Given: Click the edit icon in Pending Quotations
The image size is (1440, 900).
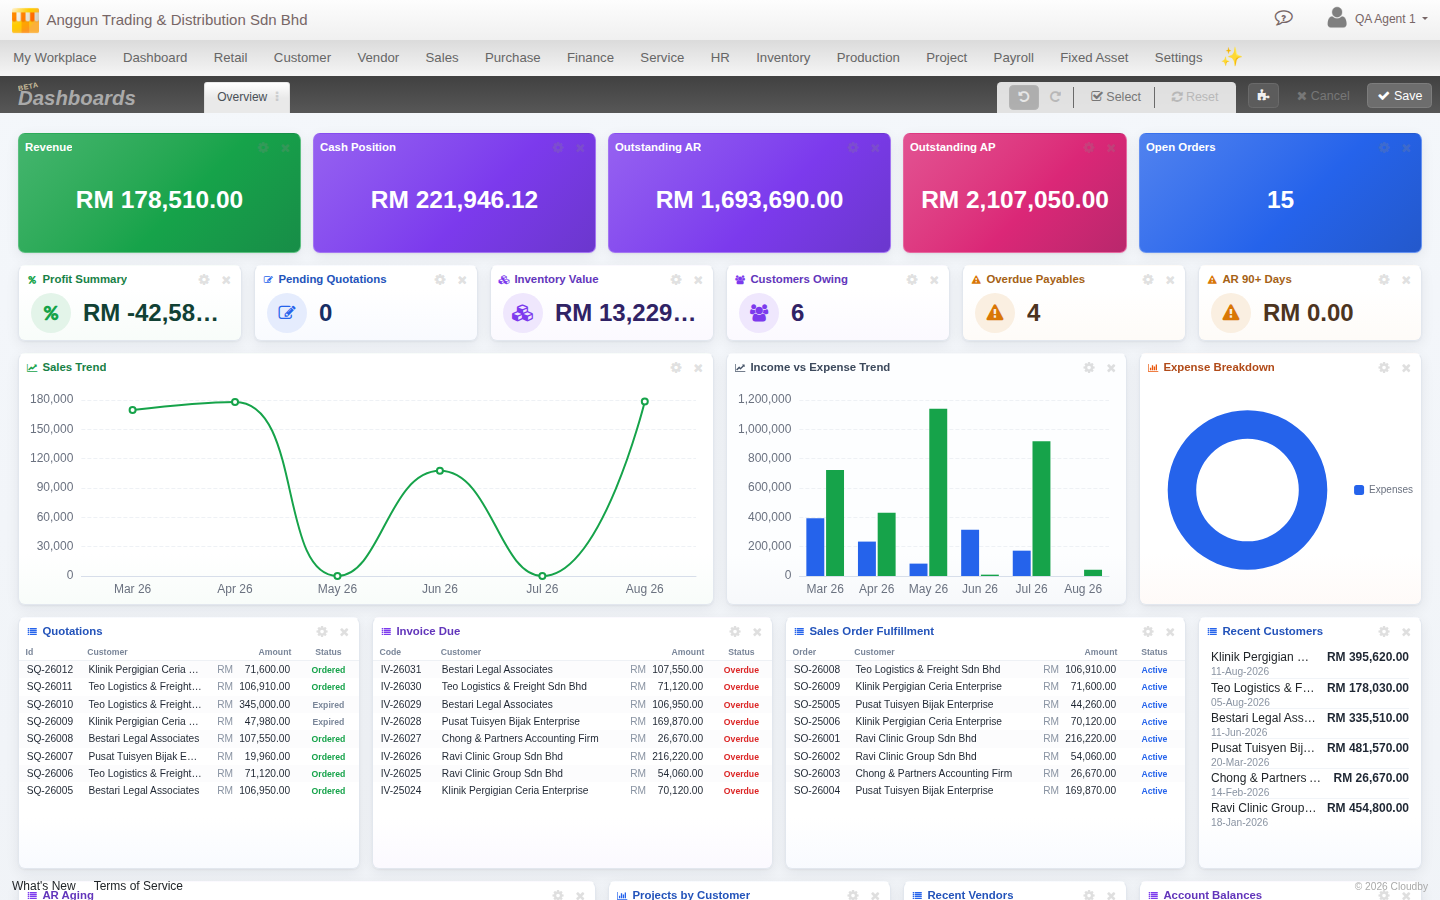Looking at the screenshot, I should 287,313.
